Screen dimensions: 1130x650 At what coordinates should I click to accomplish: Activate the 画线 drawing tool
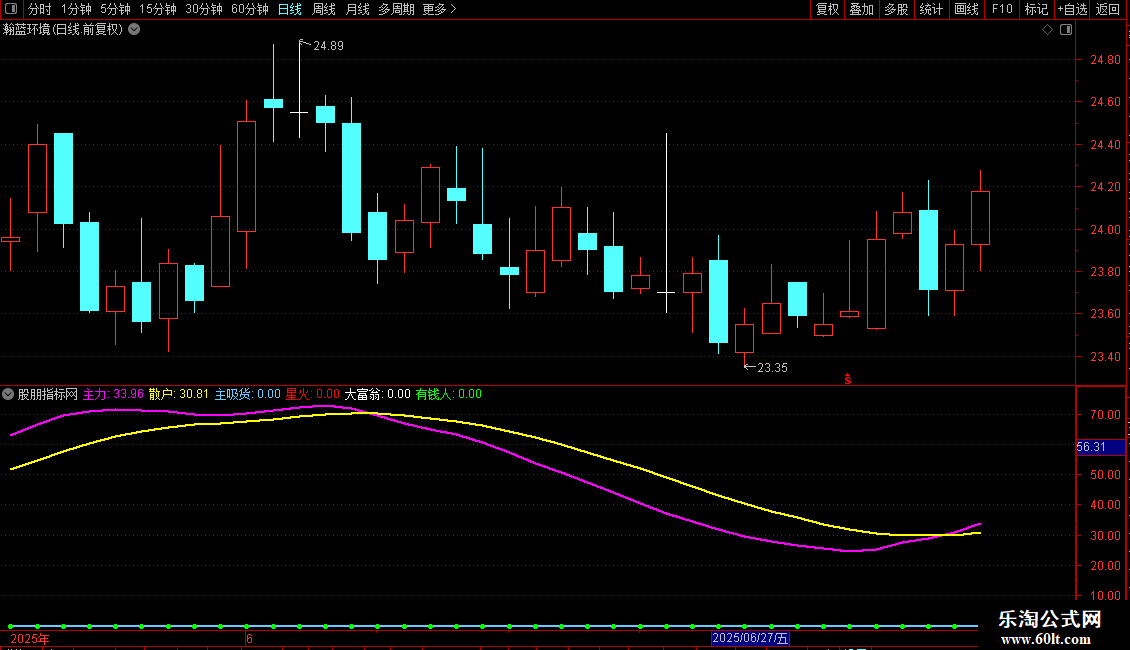(x=966, y=9)
